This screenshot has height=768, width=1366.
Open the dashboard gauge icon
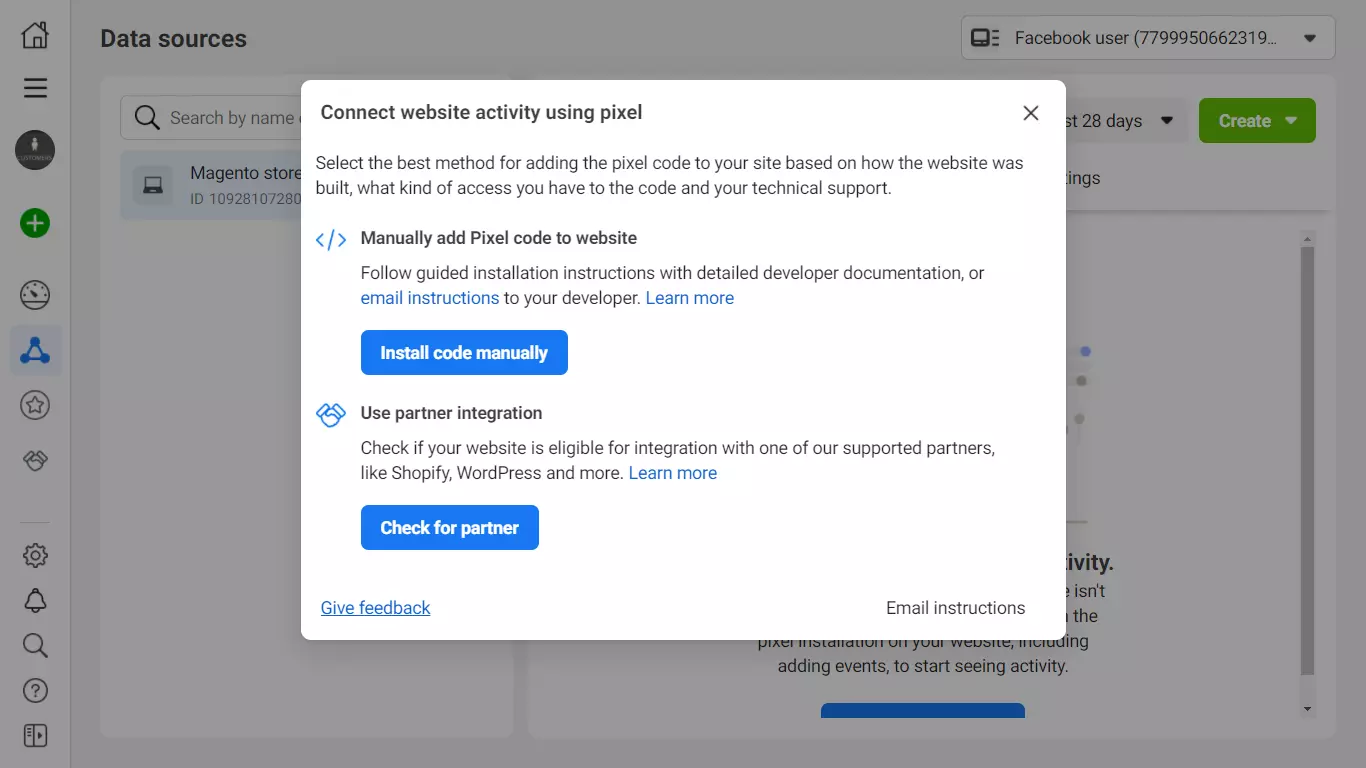click(x=35, y=295)
